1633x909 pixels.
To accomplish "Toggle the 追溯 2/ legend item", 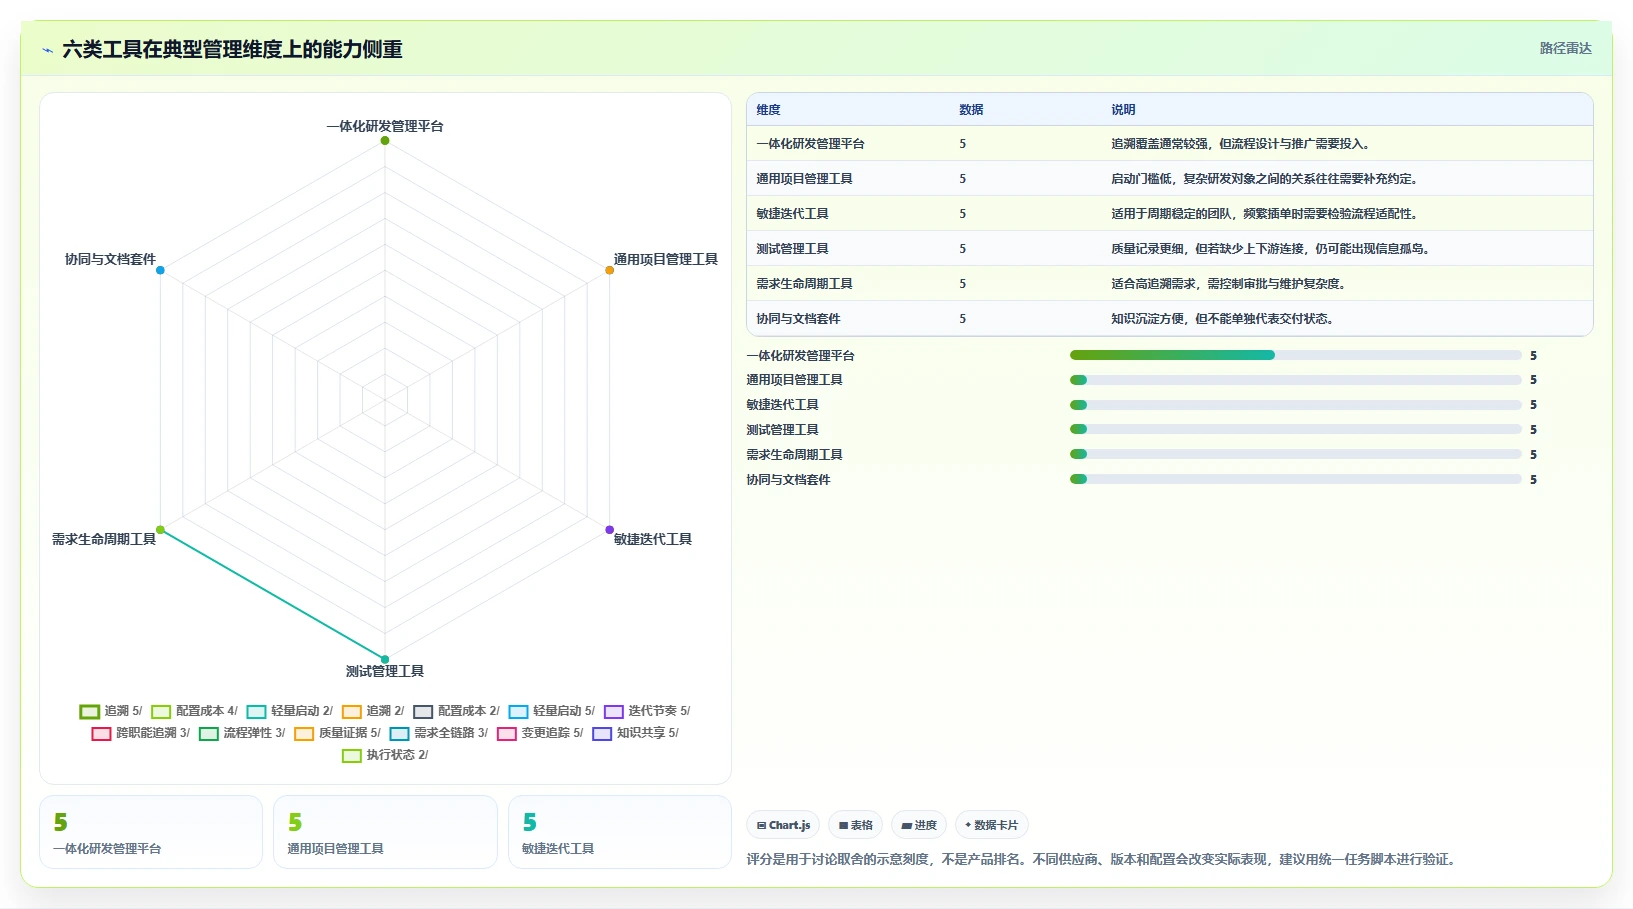I will [x=373, y=711].
